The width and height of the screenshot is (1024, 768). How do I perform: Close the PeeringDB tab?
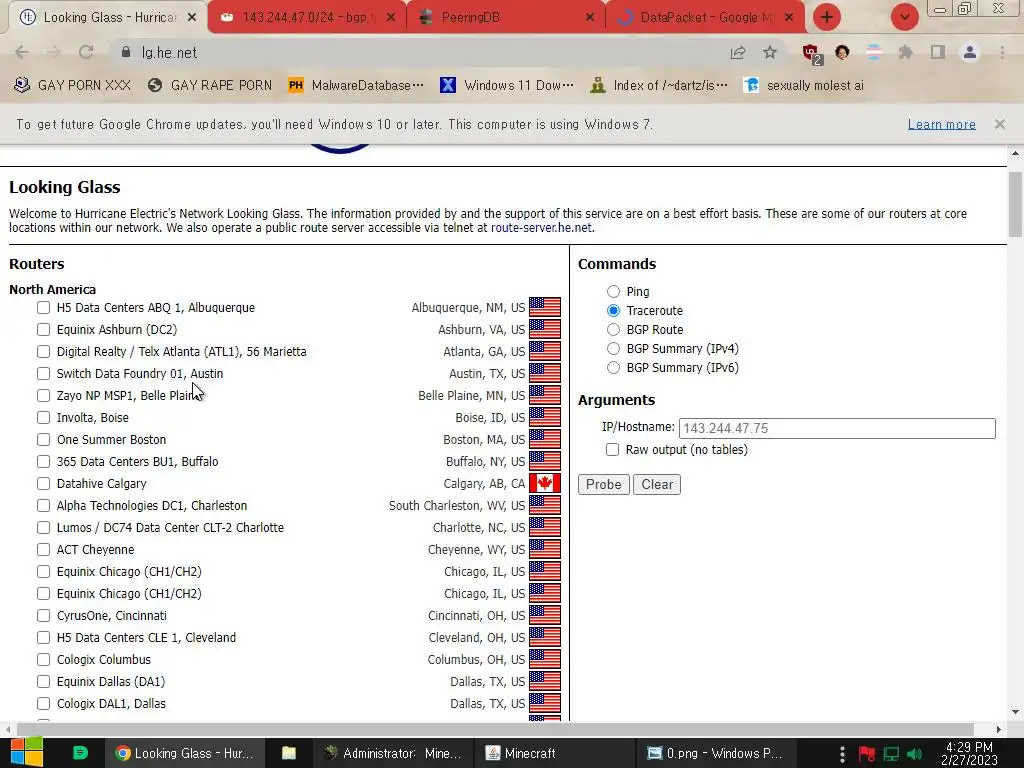point(590,18)
